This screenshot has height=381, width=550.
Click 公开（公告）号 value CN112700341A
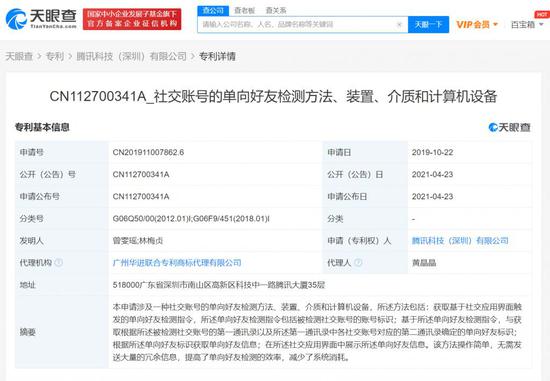tap(141, 174)
